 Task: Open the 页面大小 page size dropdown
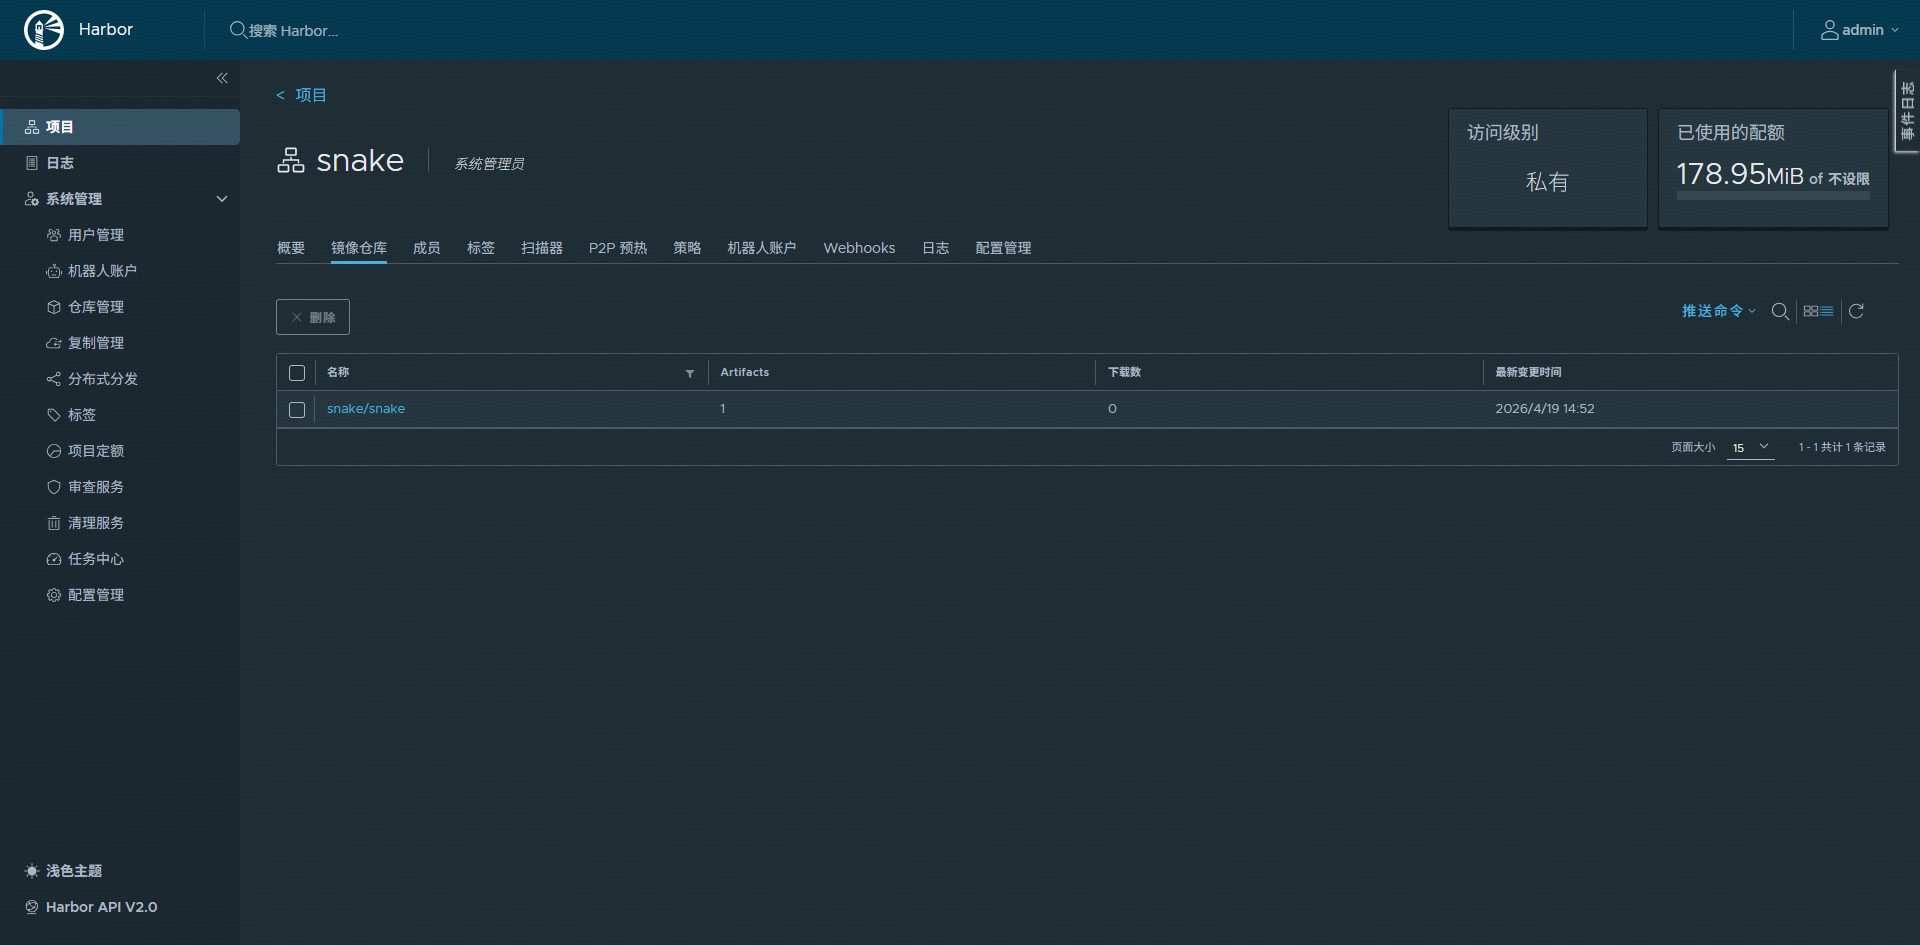point(1750,448)
